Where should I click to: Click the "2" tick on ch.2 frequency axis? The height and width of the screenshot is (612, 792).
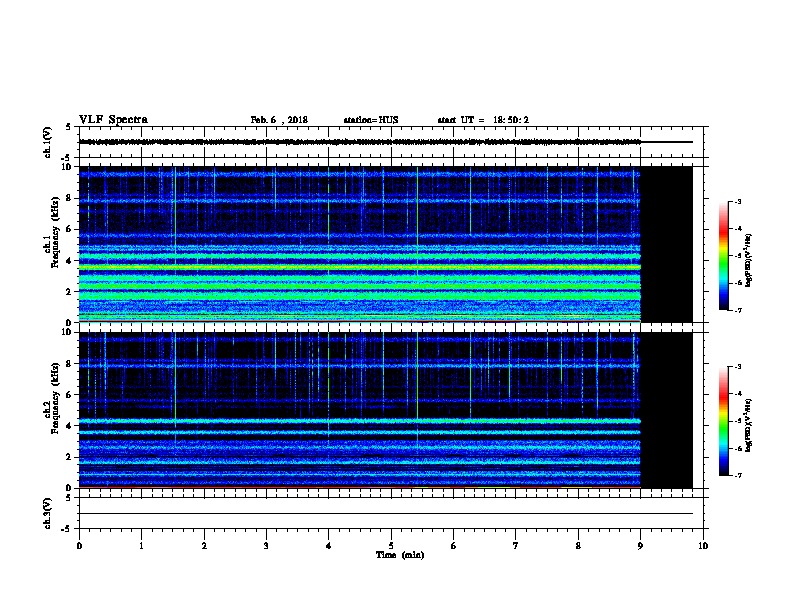point(69,457)
